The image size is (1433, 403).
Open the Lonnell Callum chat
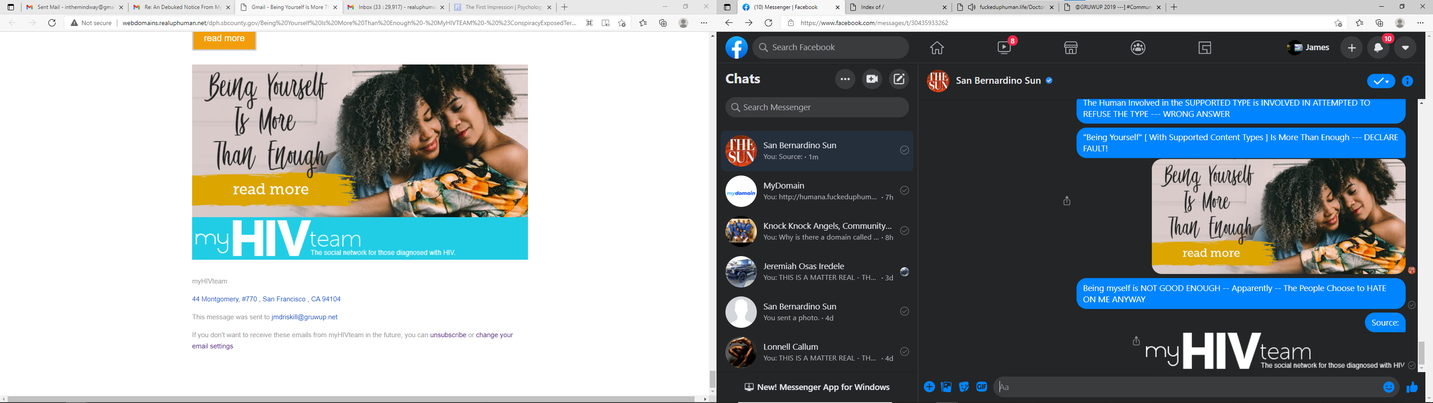coord(818,351)
